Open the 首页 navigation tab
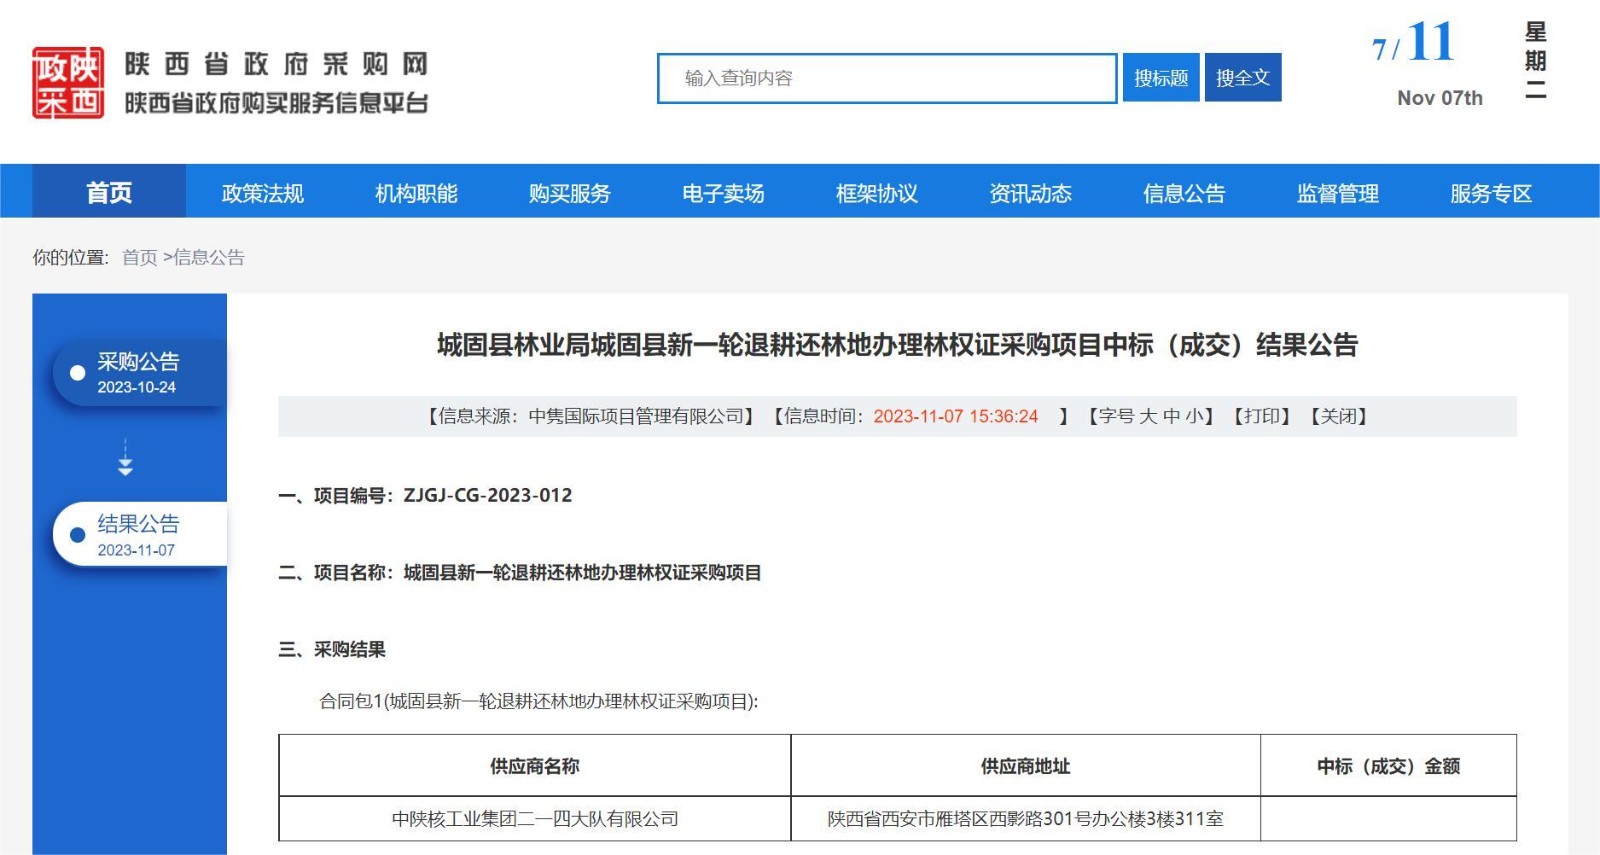Screen dimensions: 1600x855 (x=109, y=193)
